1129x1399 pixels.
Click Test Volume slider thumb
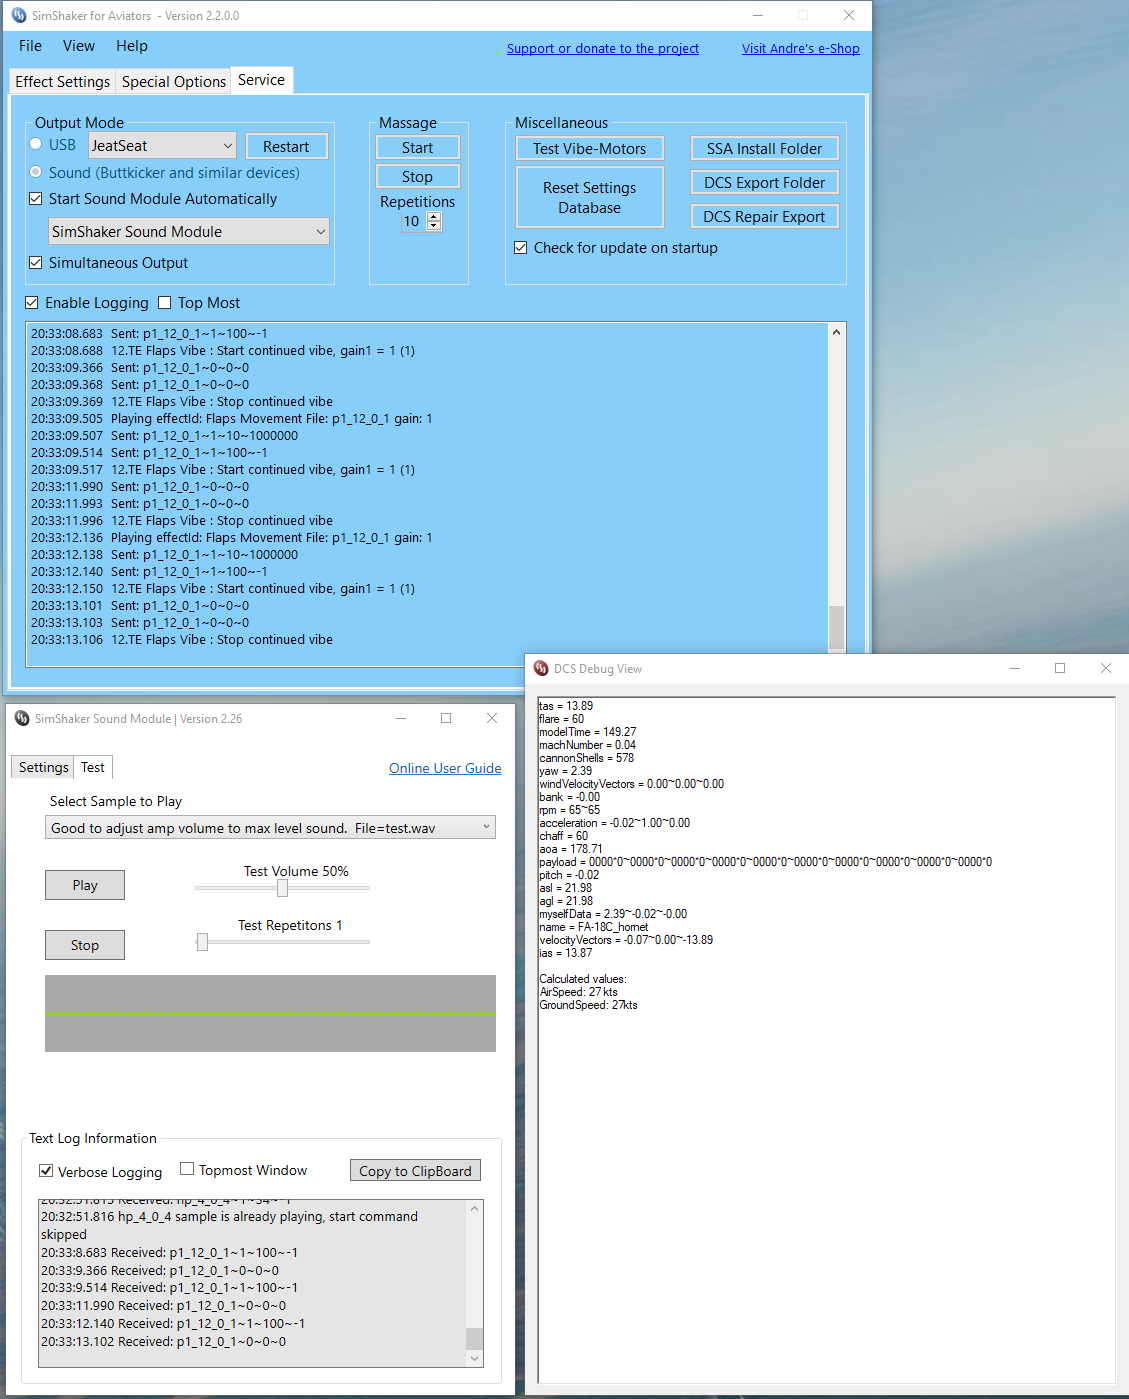[x=282, y=888]
